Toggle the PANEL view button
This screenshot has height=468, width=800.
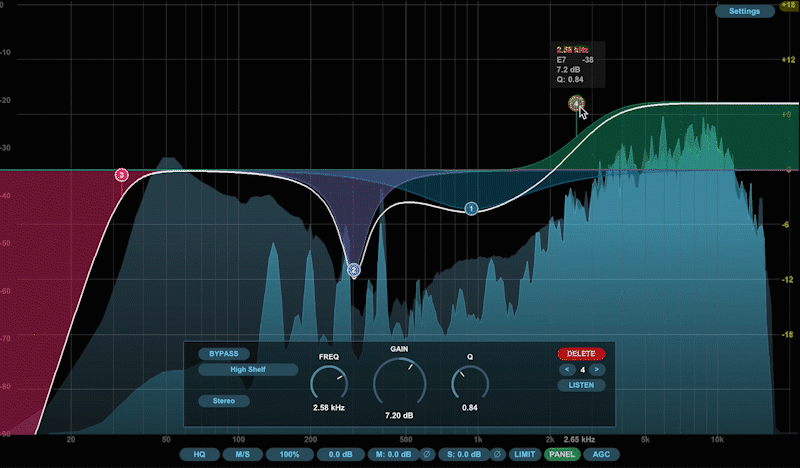563,455
